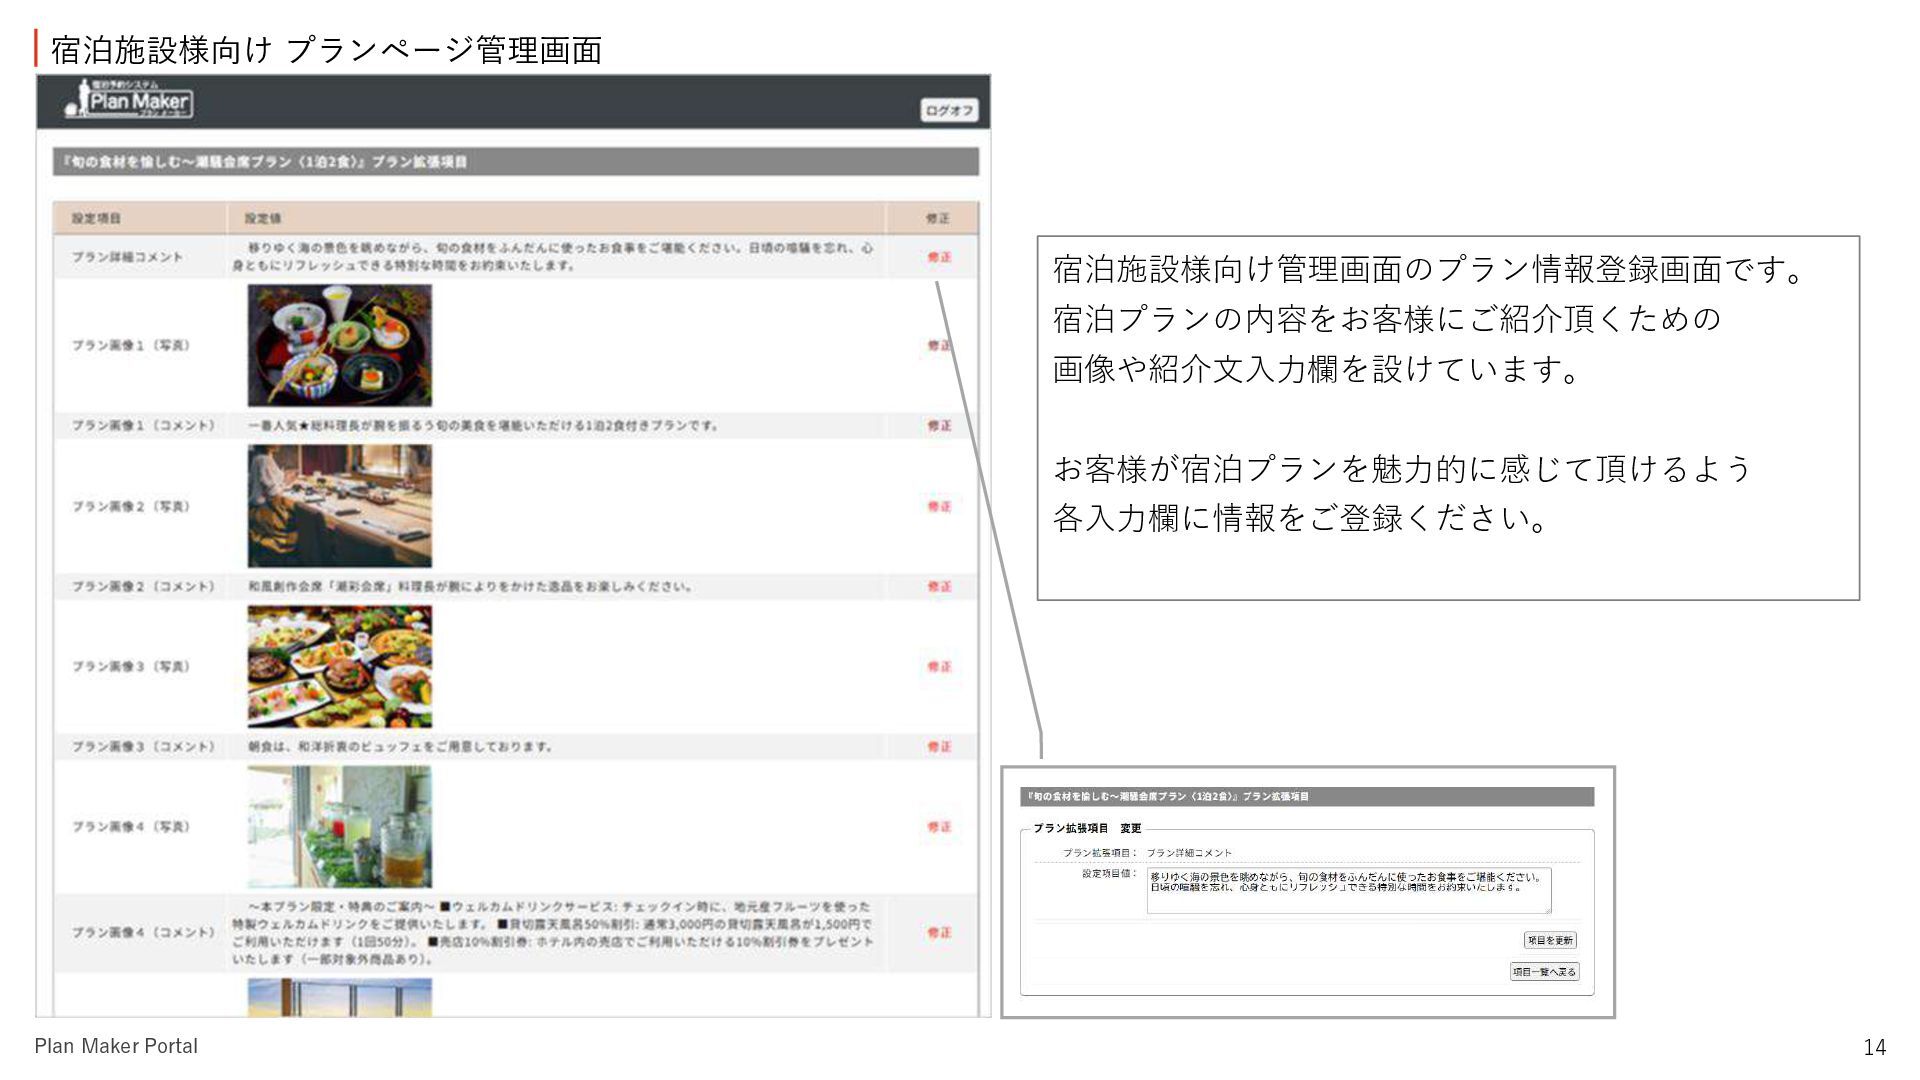Open the プラン画像4 welcome drink thumbnail
Screen dimensions: 1920x1080
click(x=340, y=827)
